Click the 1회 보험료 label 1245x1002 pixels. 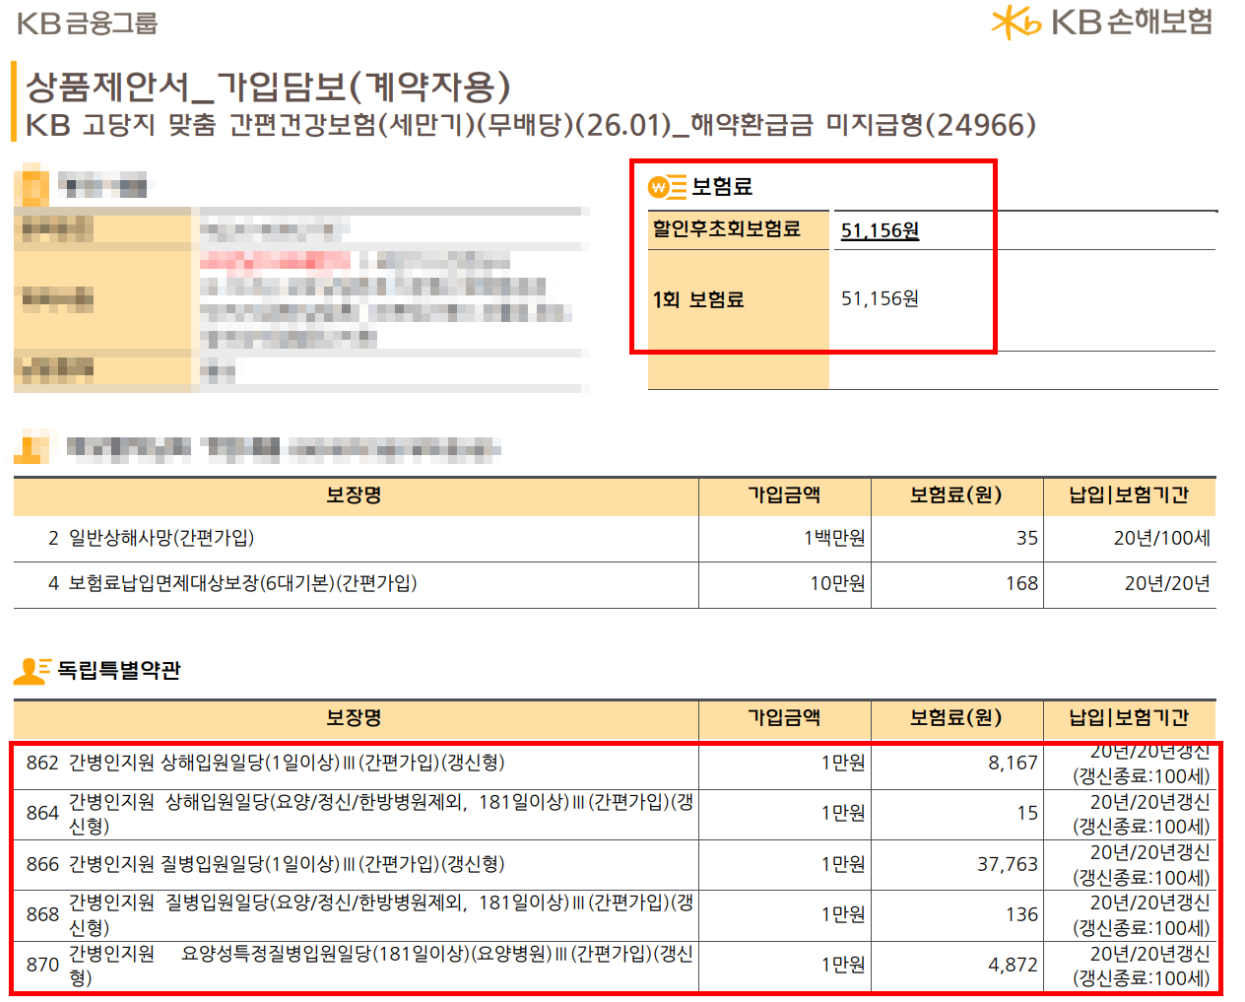tap(698, 299)
